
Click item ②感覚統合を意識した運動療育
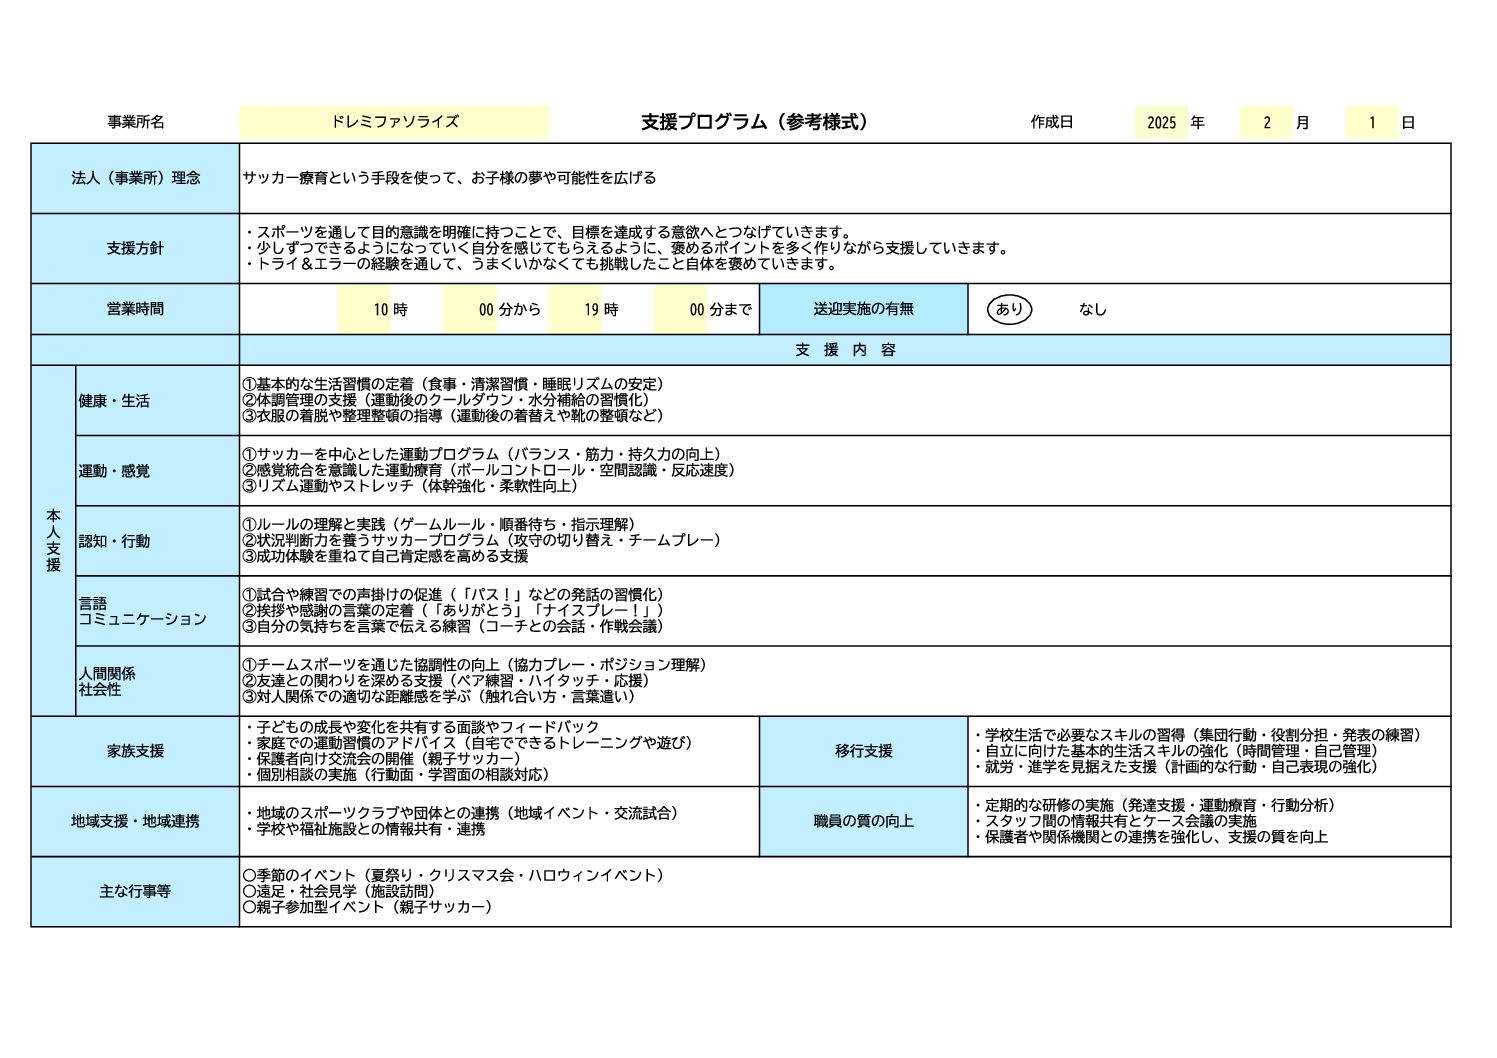tap(489, 470)
